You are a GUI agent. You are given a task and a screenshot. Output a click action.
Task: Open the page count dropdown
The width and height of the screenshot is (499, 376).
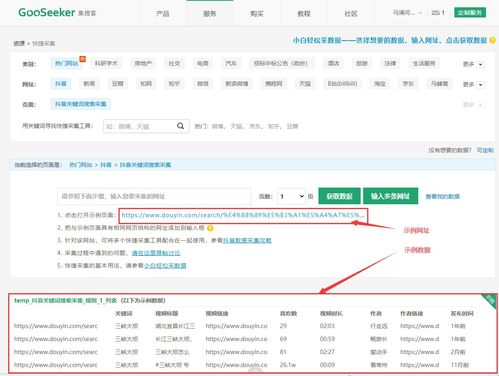[x=292, y=196]
